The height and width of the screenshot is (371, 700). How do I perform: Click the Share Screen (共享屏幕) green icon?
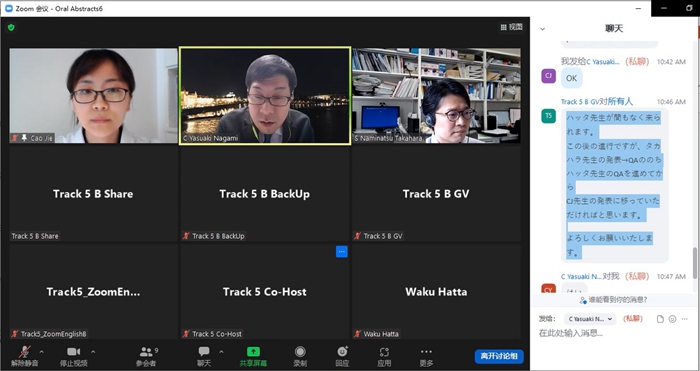point(253,351)
